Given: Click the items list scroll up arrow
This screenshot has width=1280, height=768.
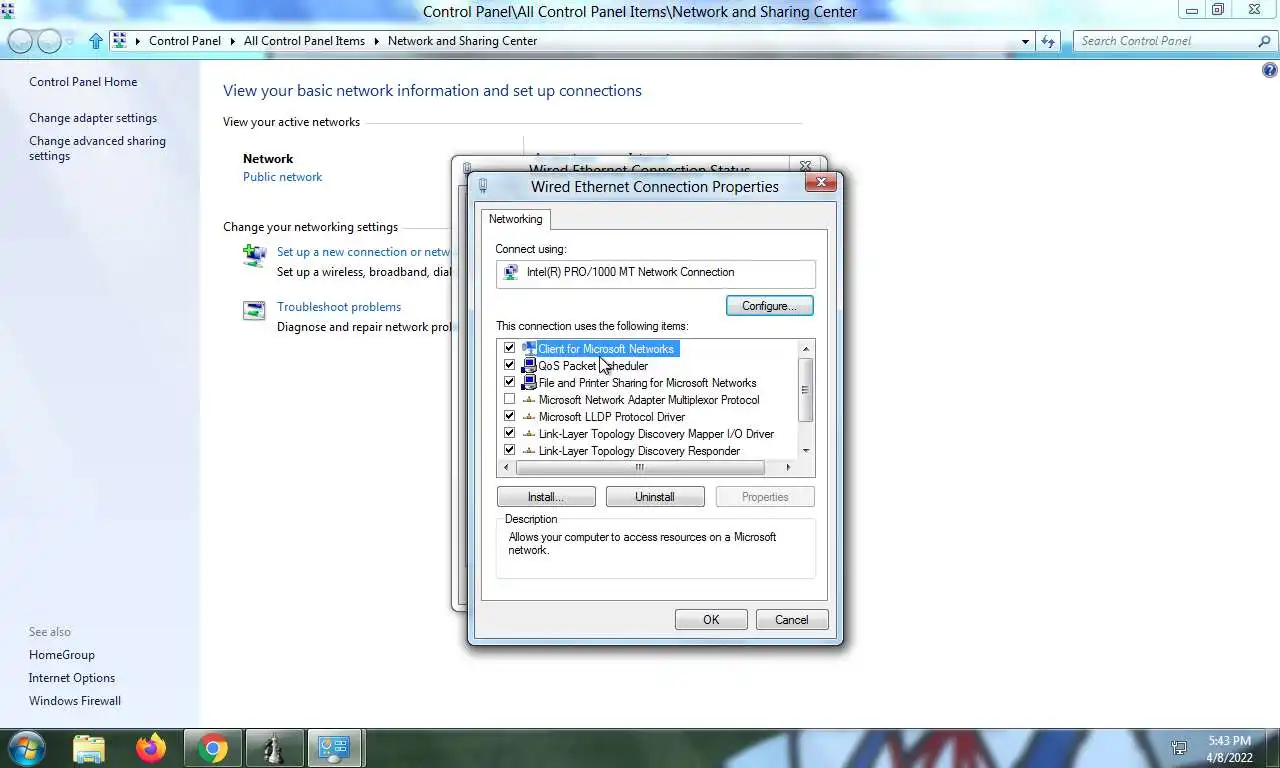Looking at the screenshot, I should [x=806, y=348].
